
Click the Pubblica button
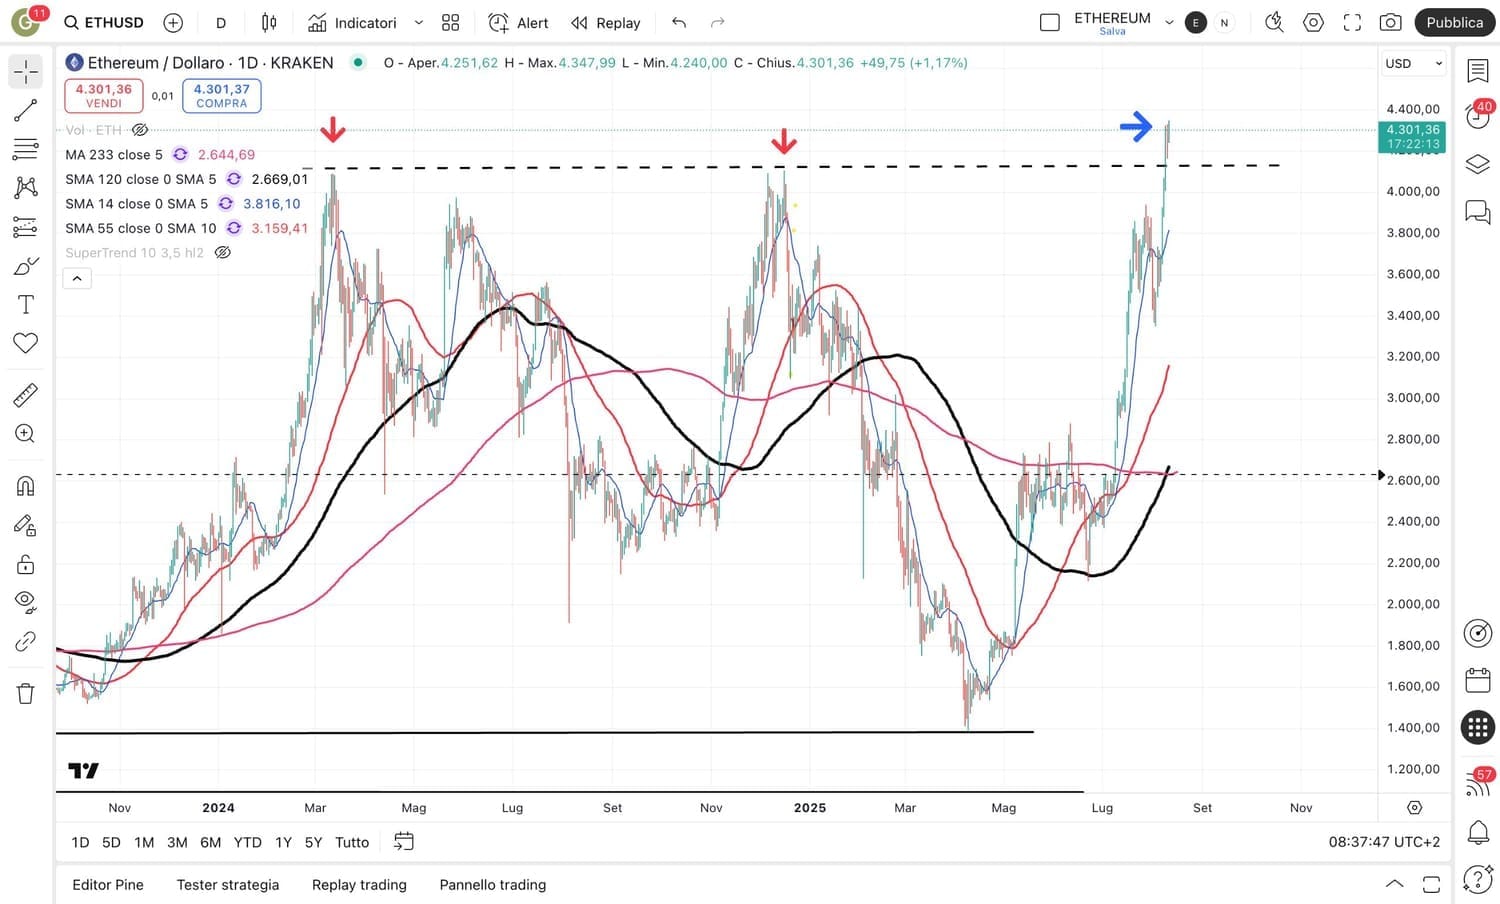pyautogui.click(x=1454, y=22)
